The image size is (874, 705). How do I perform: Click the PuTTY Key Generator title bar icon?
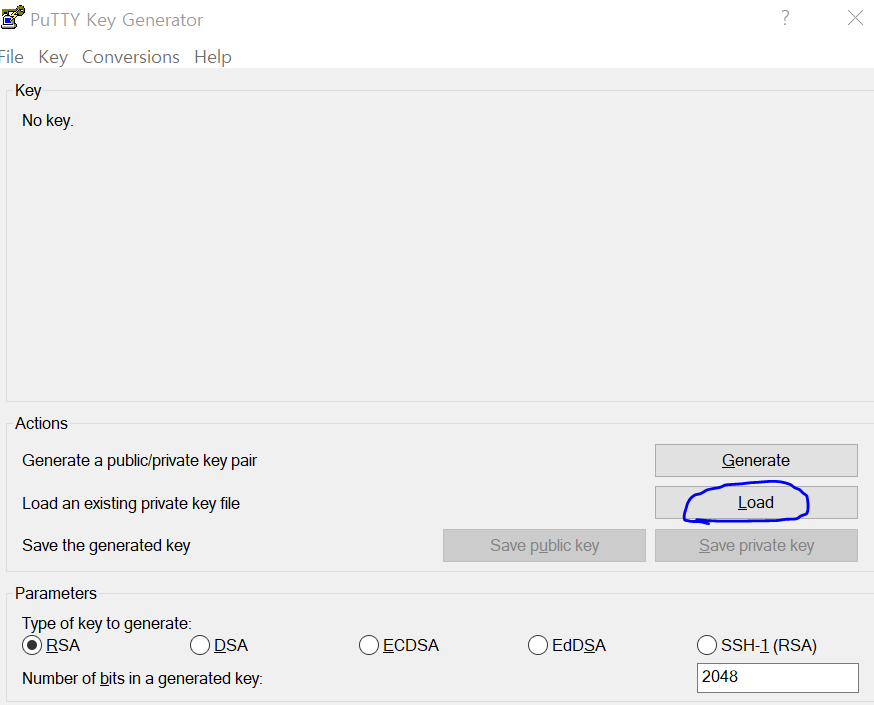coord(12,17)
